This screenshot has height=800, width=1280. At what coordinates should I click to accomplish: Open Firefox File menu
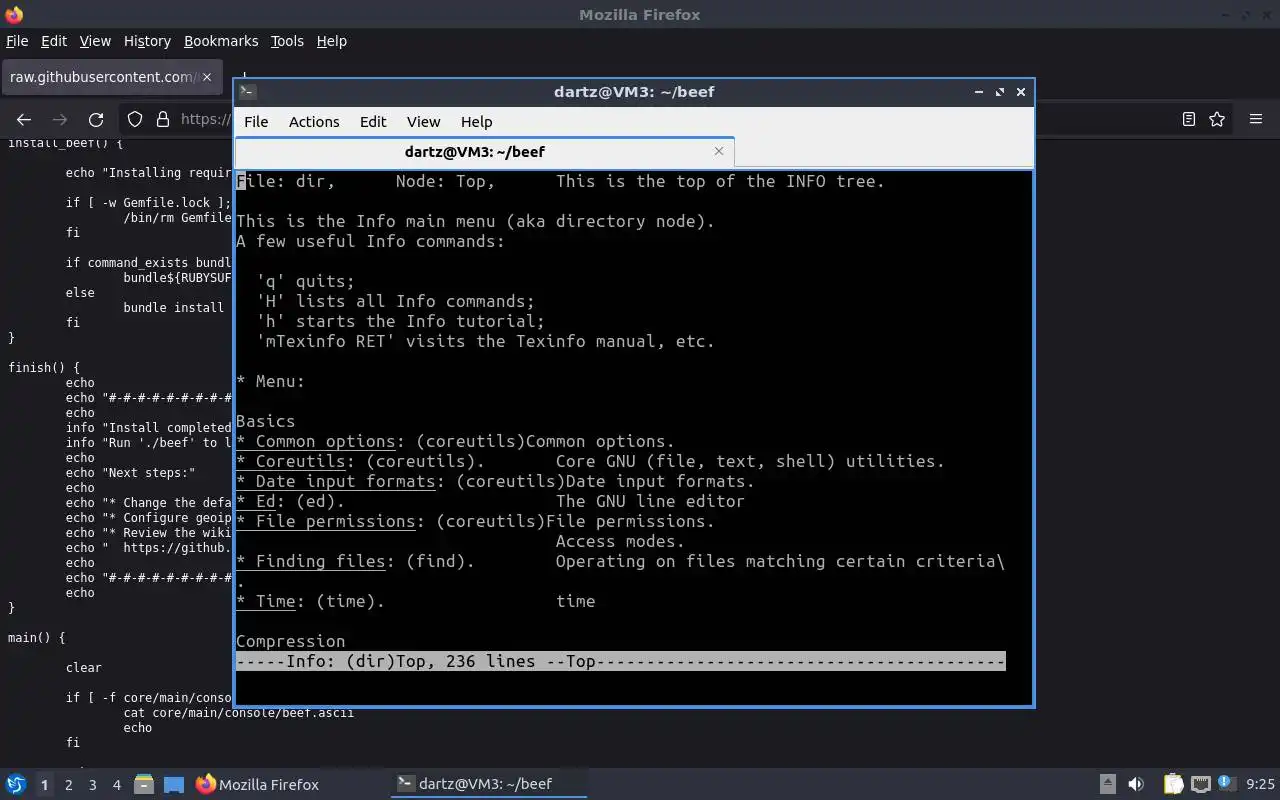click(17, 41)
